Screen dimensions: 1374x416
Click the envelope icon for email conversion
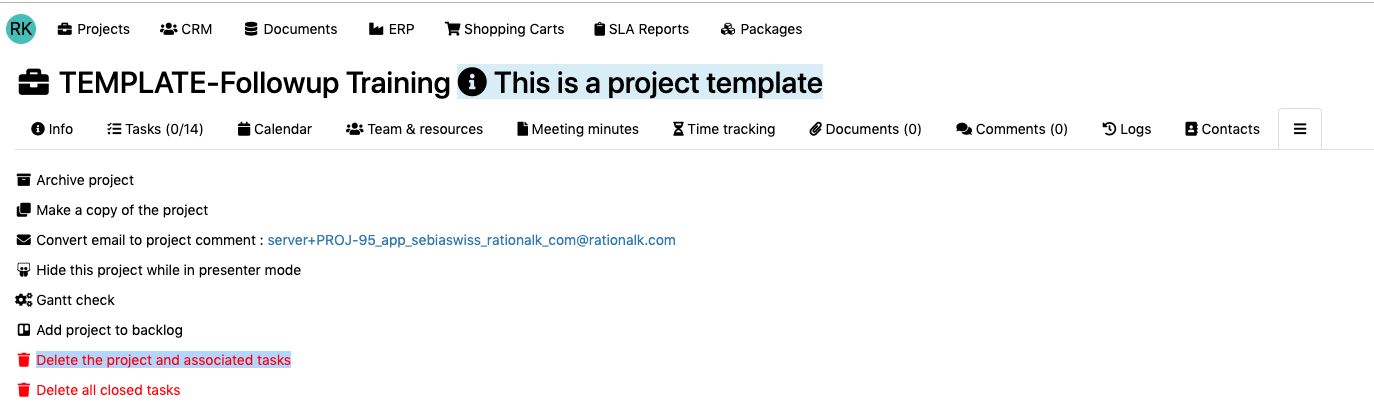[x=24, y=240]
